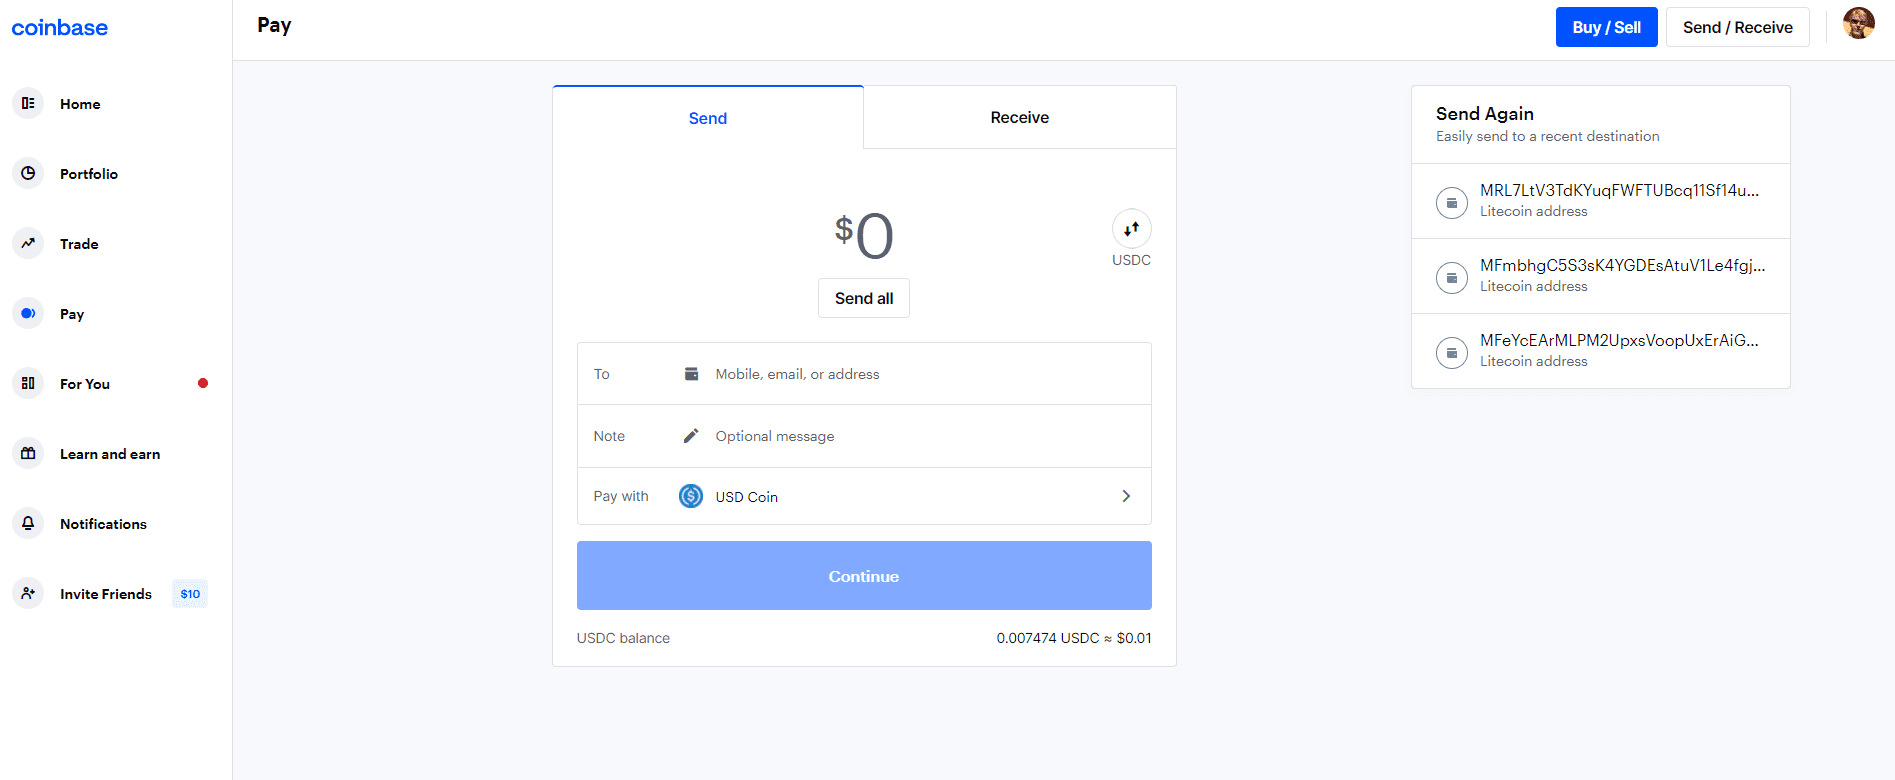Send again to MFmbhgC5S3sK4YGDEsAtuV1Le4fgj address
1895x780 pixels.
(x=1601, y=276)
